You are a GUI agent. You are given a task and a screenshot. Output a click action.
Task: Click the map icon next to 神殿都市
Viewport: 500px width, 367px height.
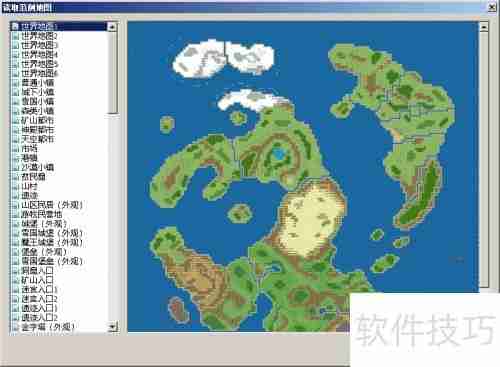(15, 129)
